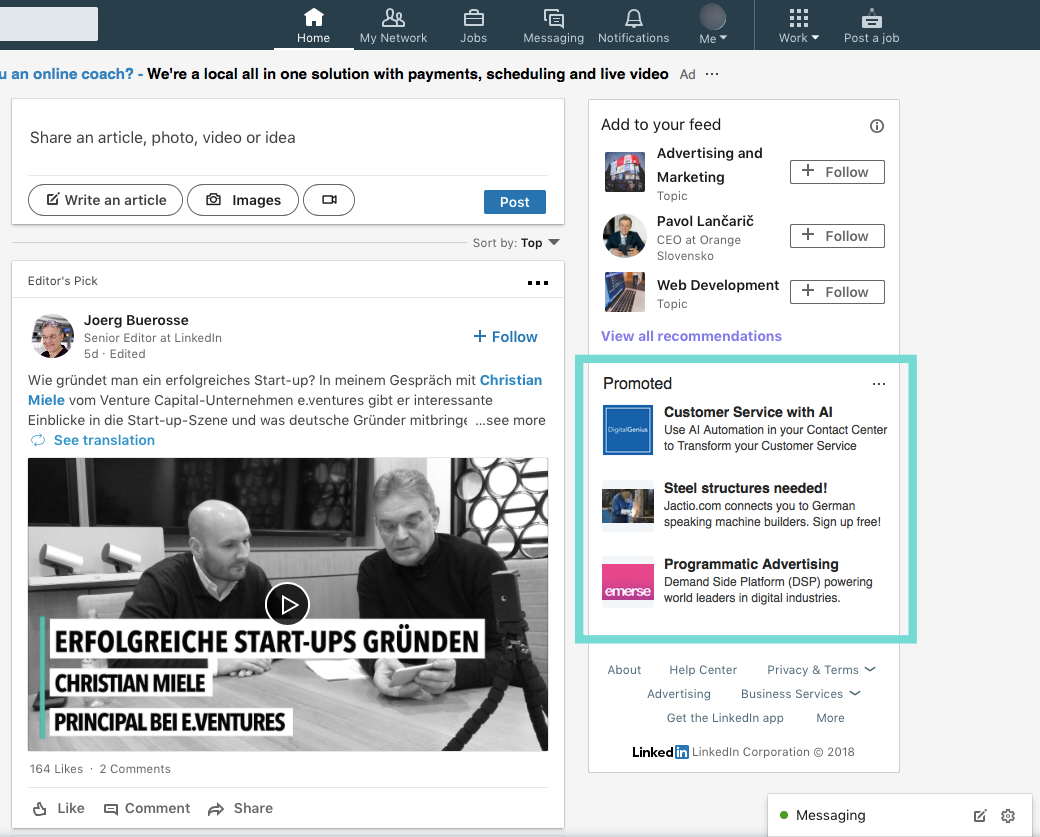Click DigitalGenius ad logo

pos(627,430)
